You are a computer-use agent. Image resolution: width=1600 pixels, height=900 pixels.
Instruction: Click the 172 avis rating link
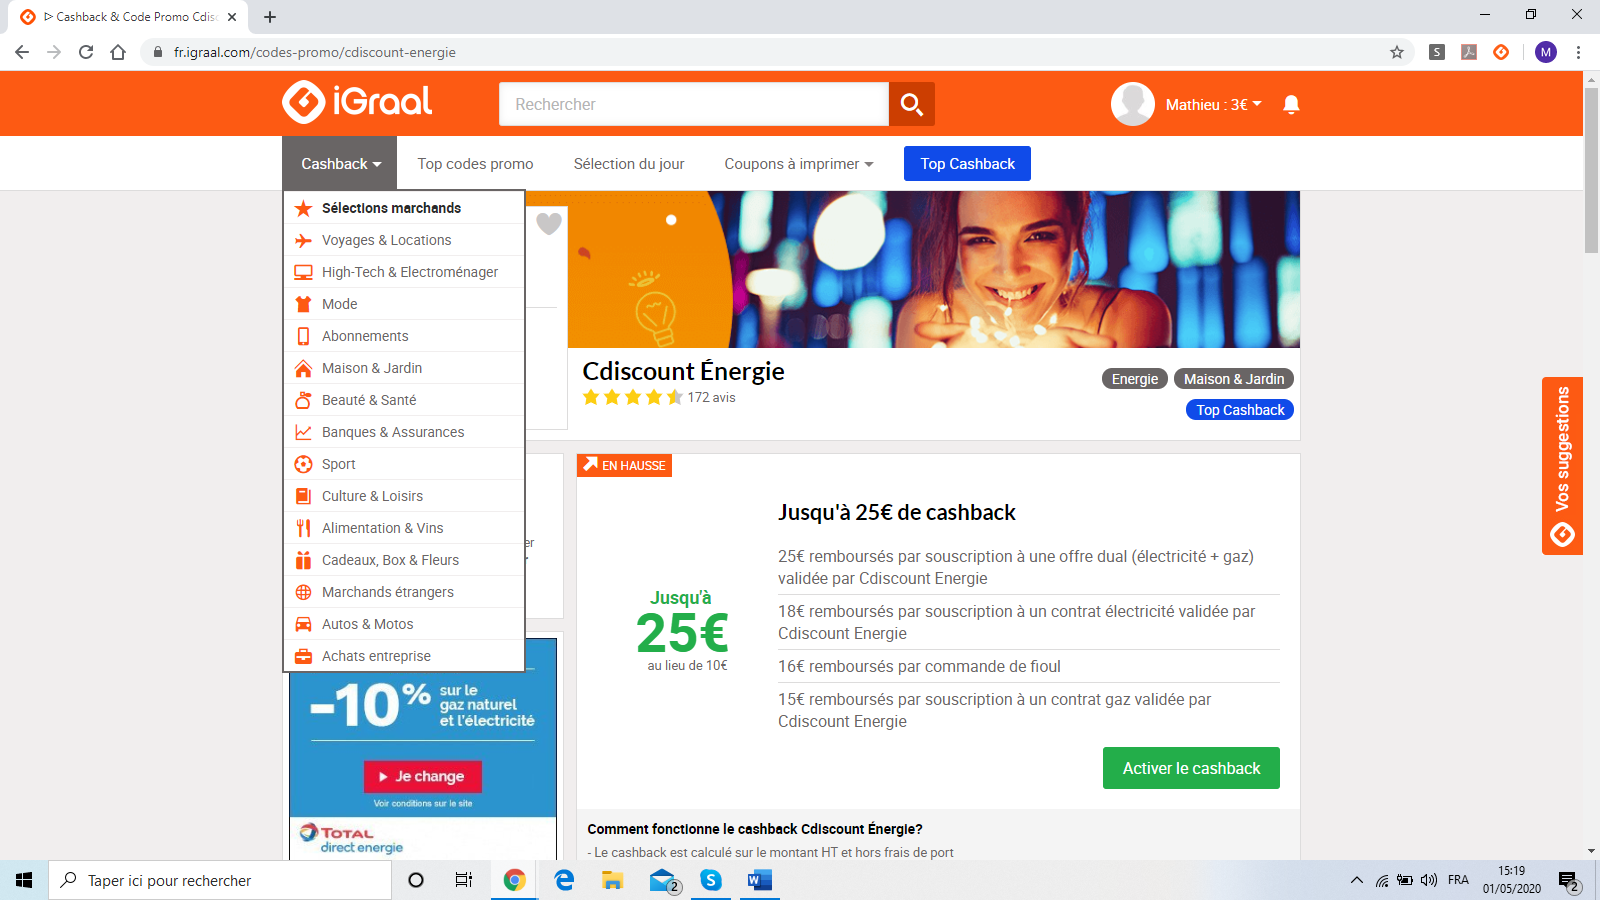[711, 398]
